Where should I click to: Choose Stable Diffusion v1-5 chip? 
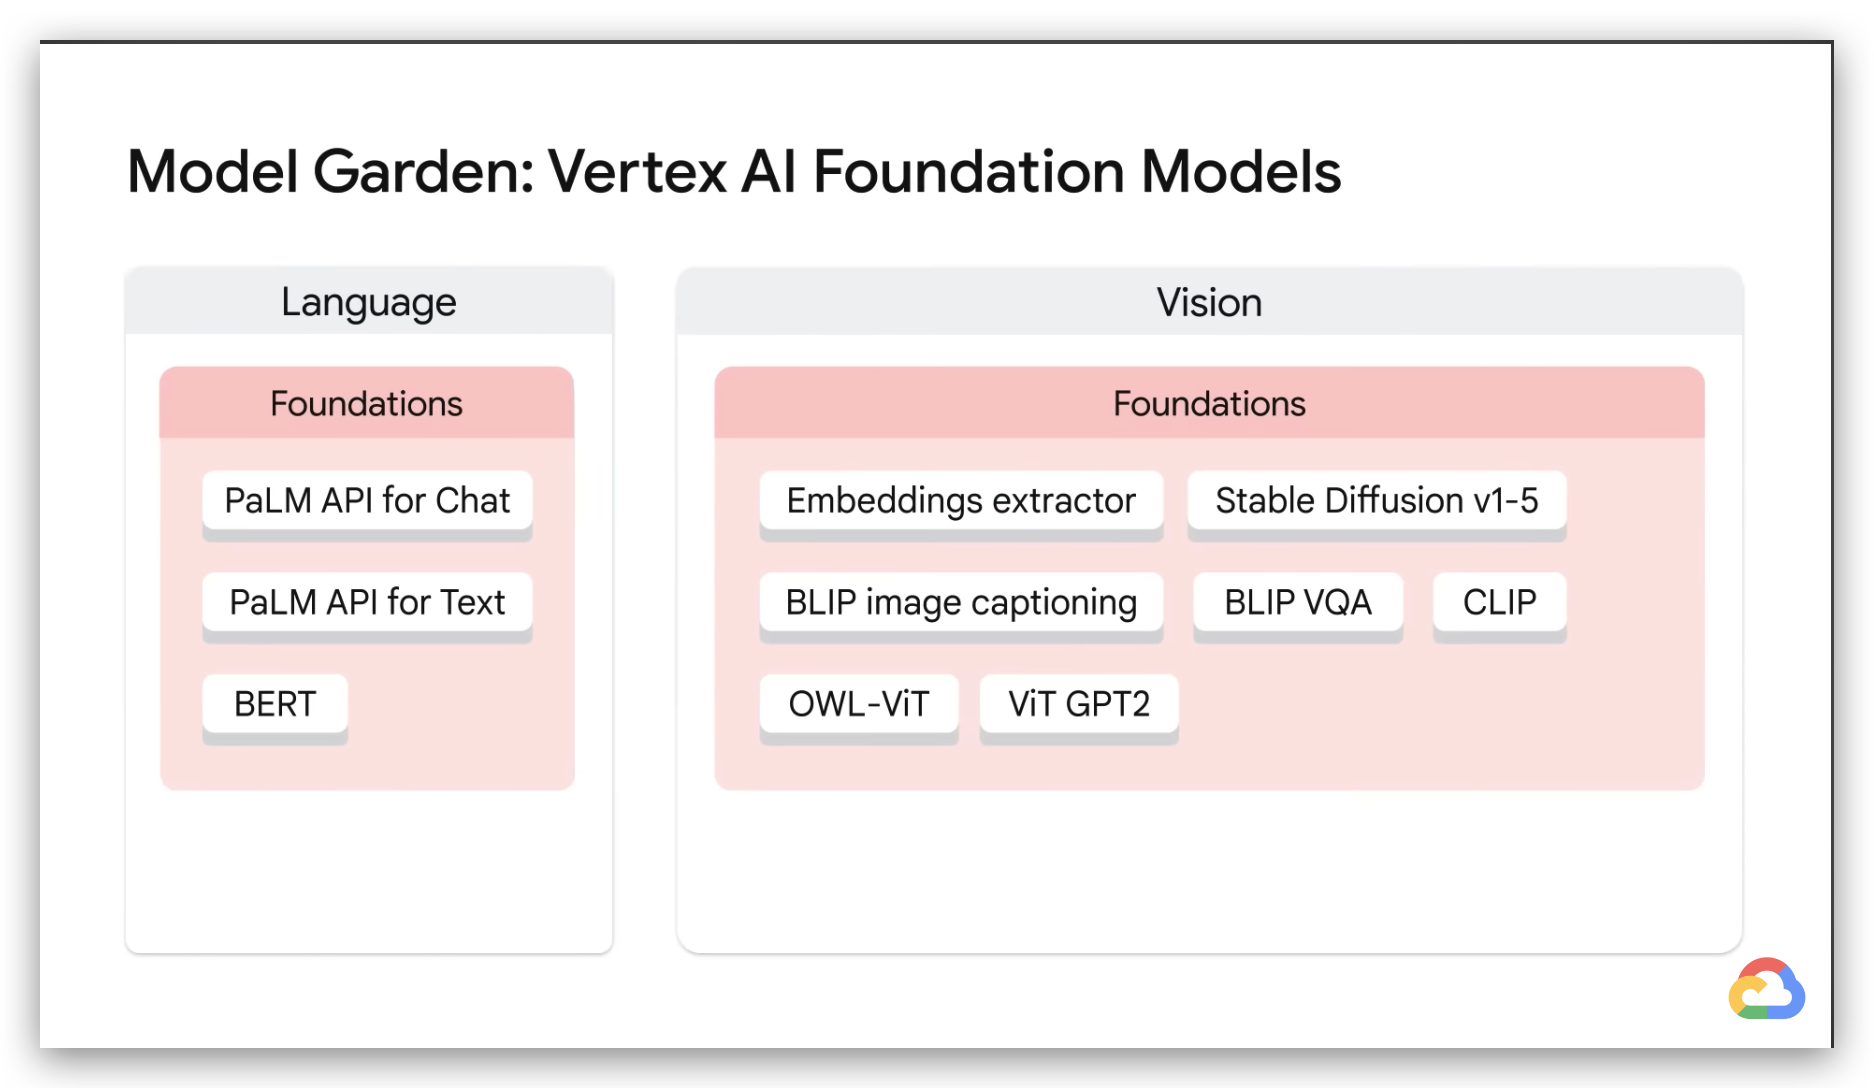point(1377,501)
